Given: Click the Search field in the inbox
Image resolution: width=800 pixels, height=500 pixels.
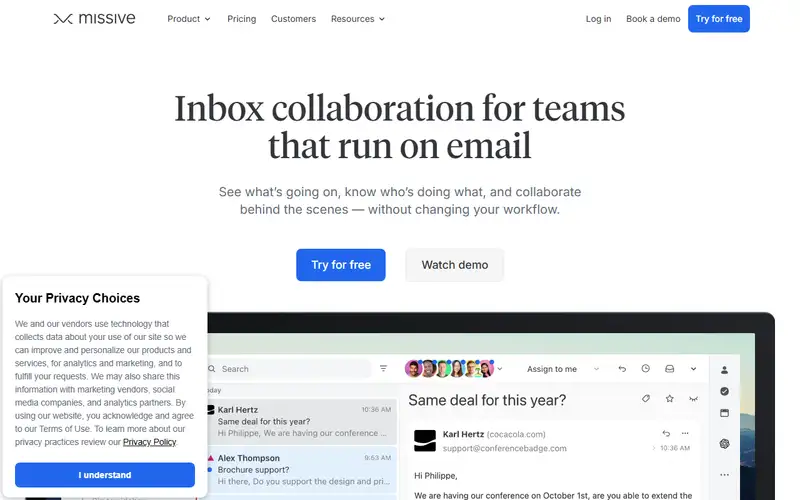Looking at the screenshot, I should point(290,369).
